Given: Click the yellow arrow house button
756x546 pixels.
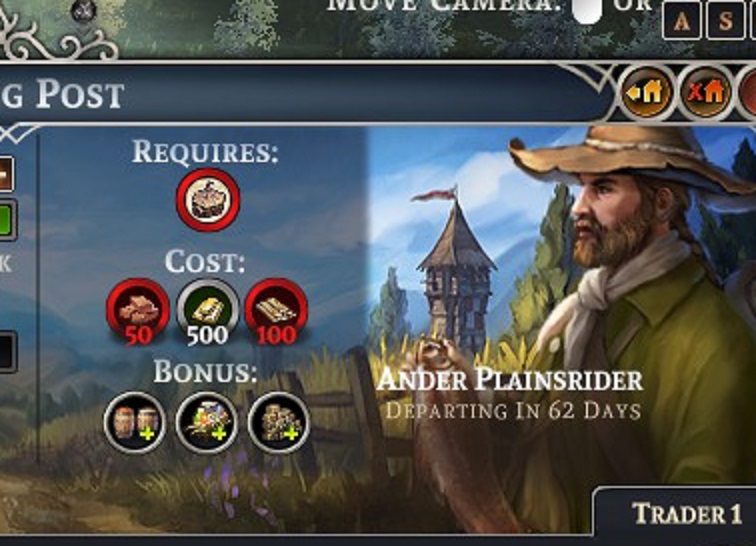Looking at the screenshot, I should coord(648,92).
